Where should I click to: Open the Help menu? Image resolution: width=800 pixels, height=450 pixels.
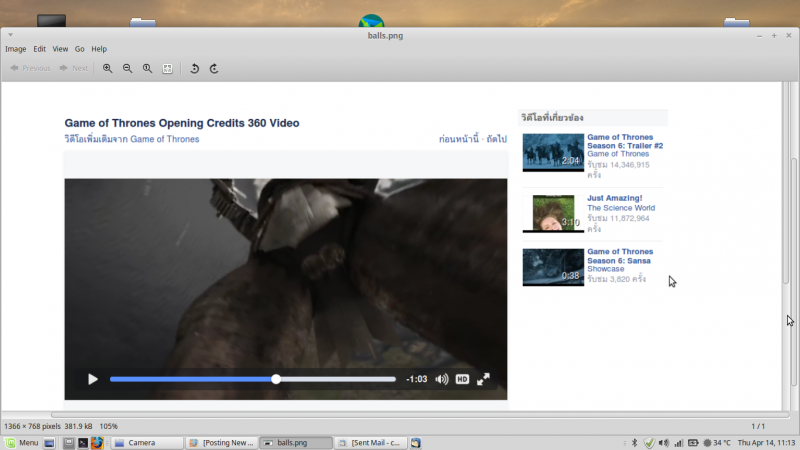tap(99, 49)
